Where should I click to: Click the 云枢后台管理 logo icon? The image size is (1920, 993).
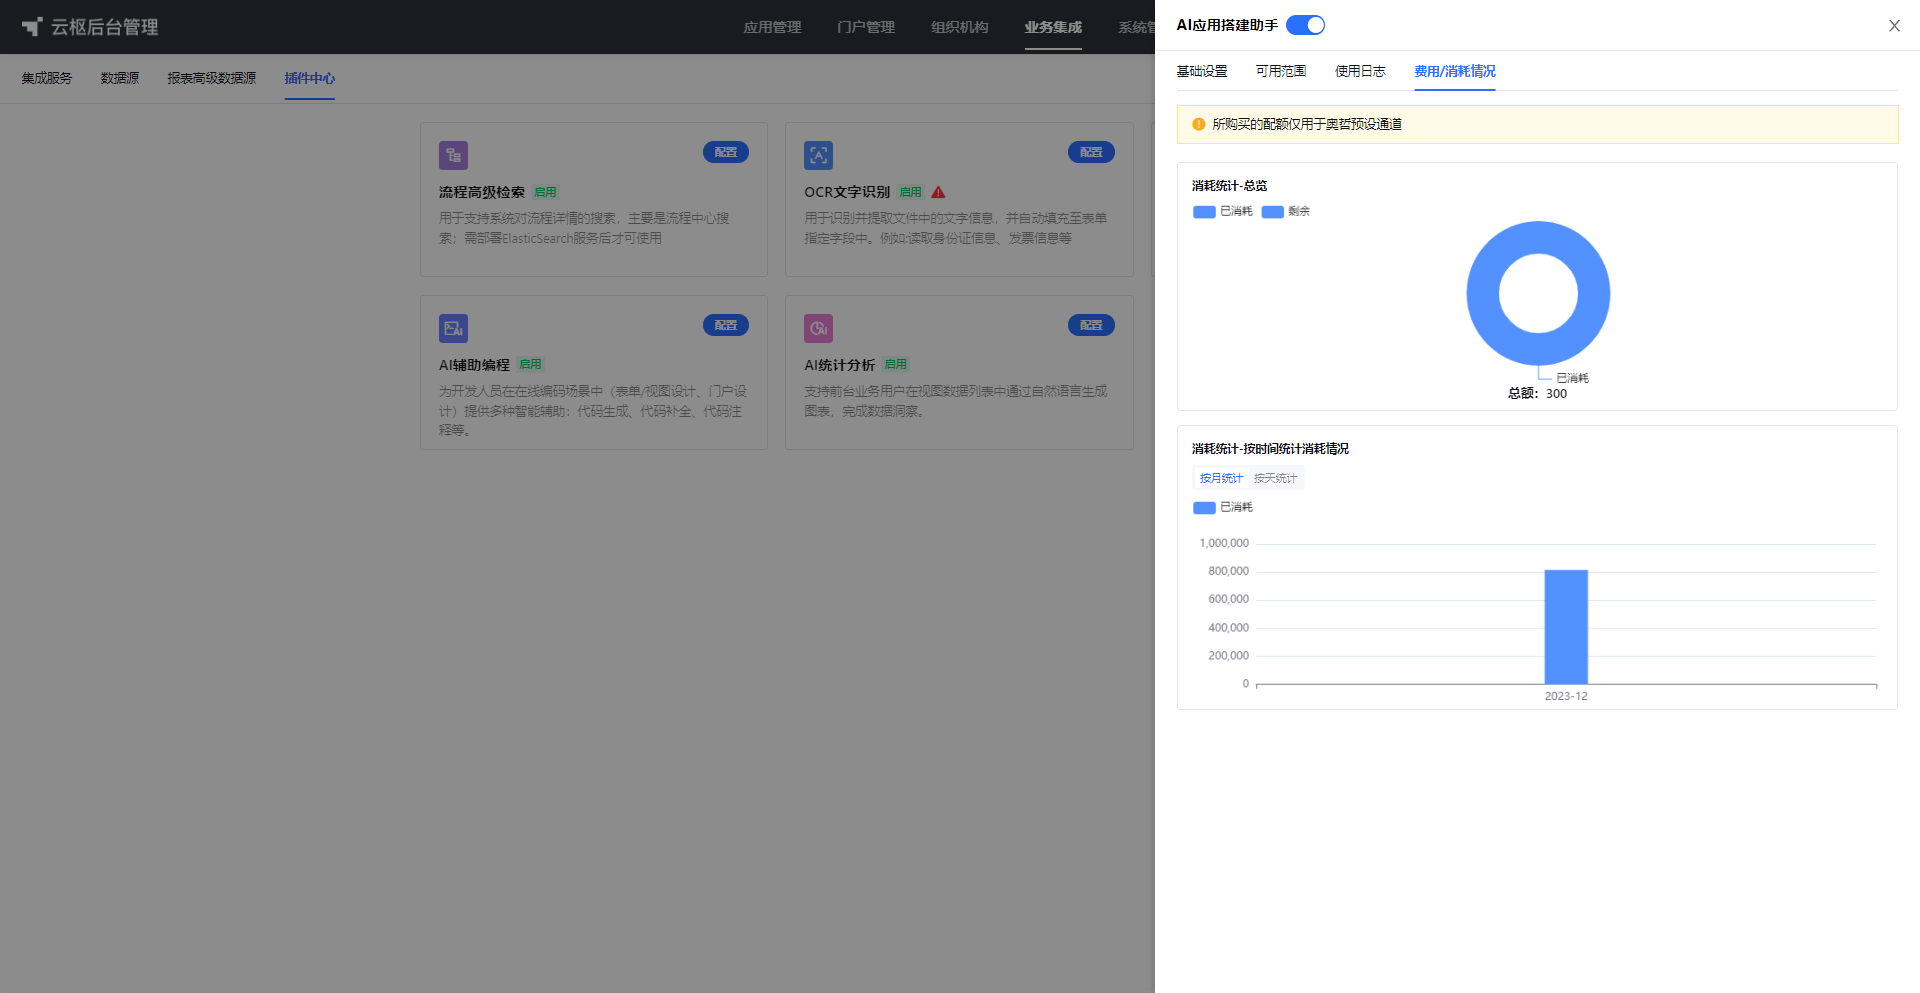32,27
